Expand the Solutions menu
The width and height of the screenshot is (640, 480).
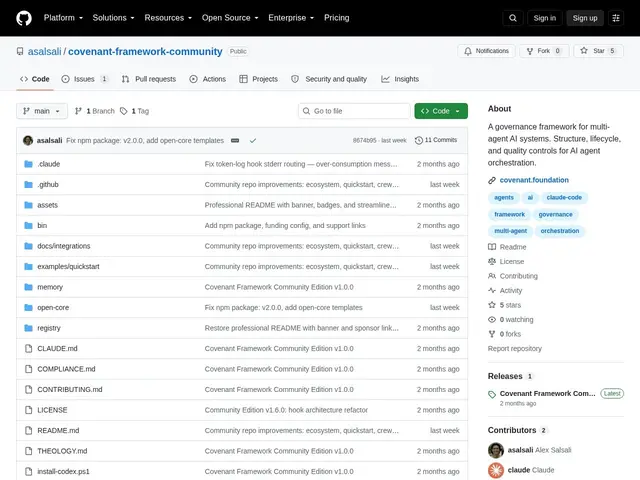click(x=113, y=18)
